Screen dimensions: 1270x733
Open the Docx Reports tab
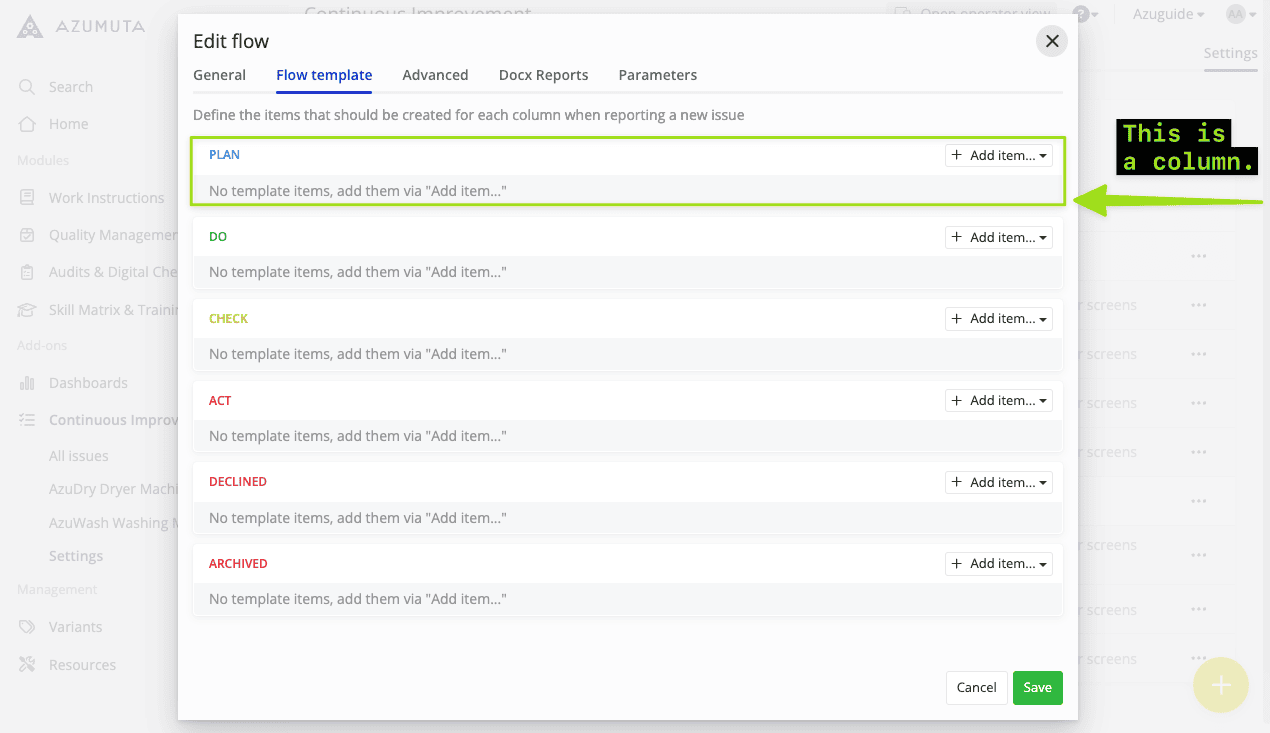pyautogui.click(x=543, y=75)
